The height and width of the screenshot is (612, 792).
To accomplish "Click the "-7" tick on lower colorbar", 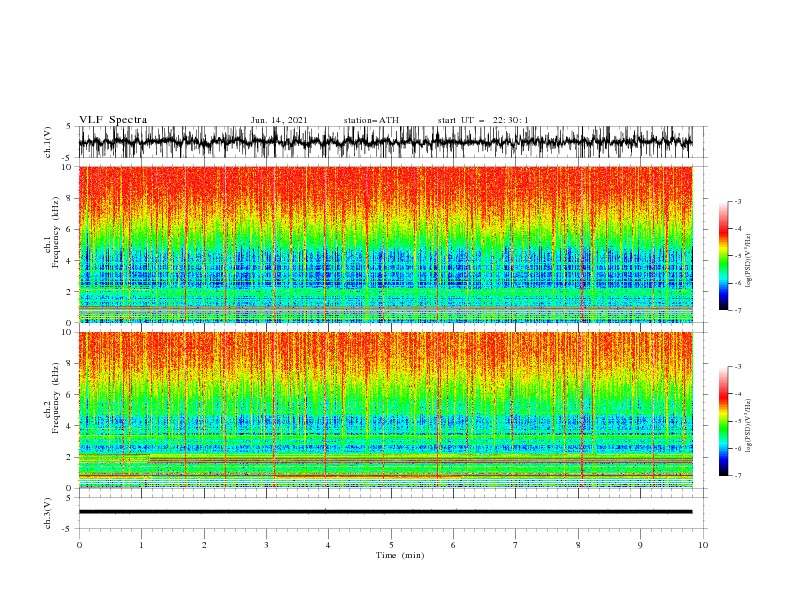I will pyautogui.click(x=738, y=475).
